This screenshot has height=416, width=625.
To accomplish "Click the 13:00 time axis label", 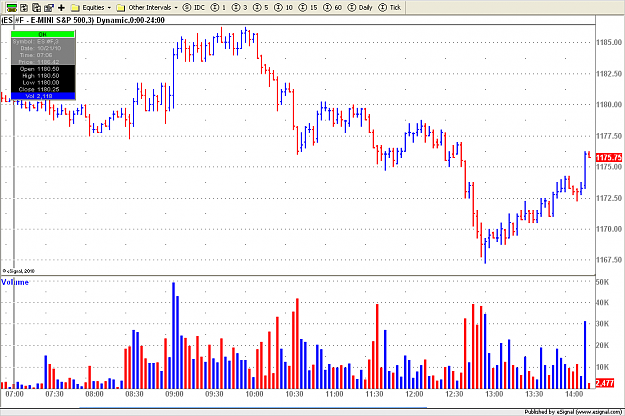I will (x=494, y=394).
